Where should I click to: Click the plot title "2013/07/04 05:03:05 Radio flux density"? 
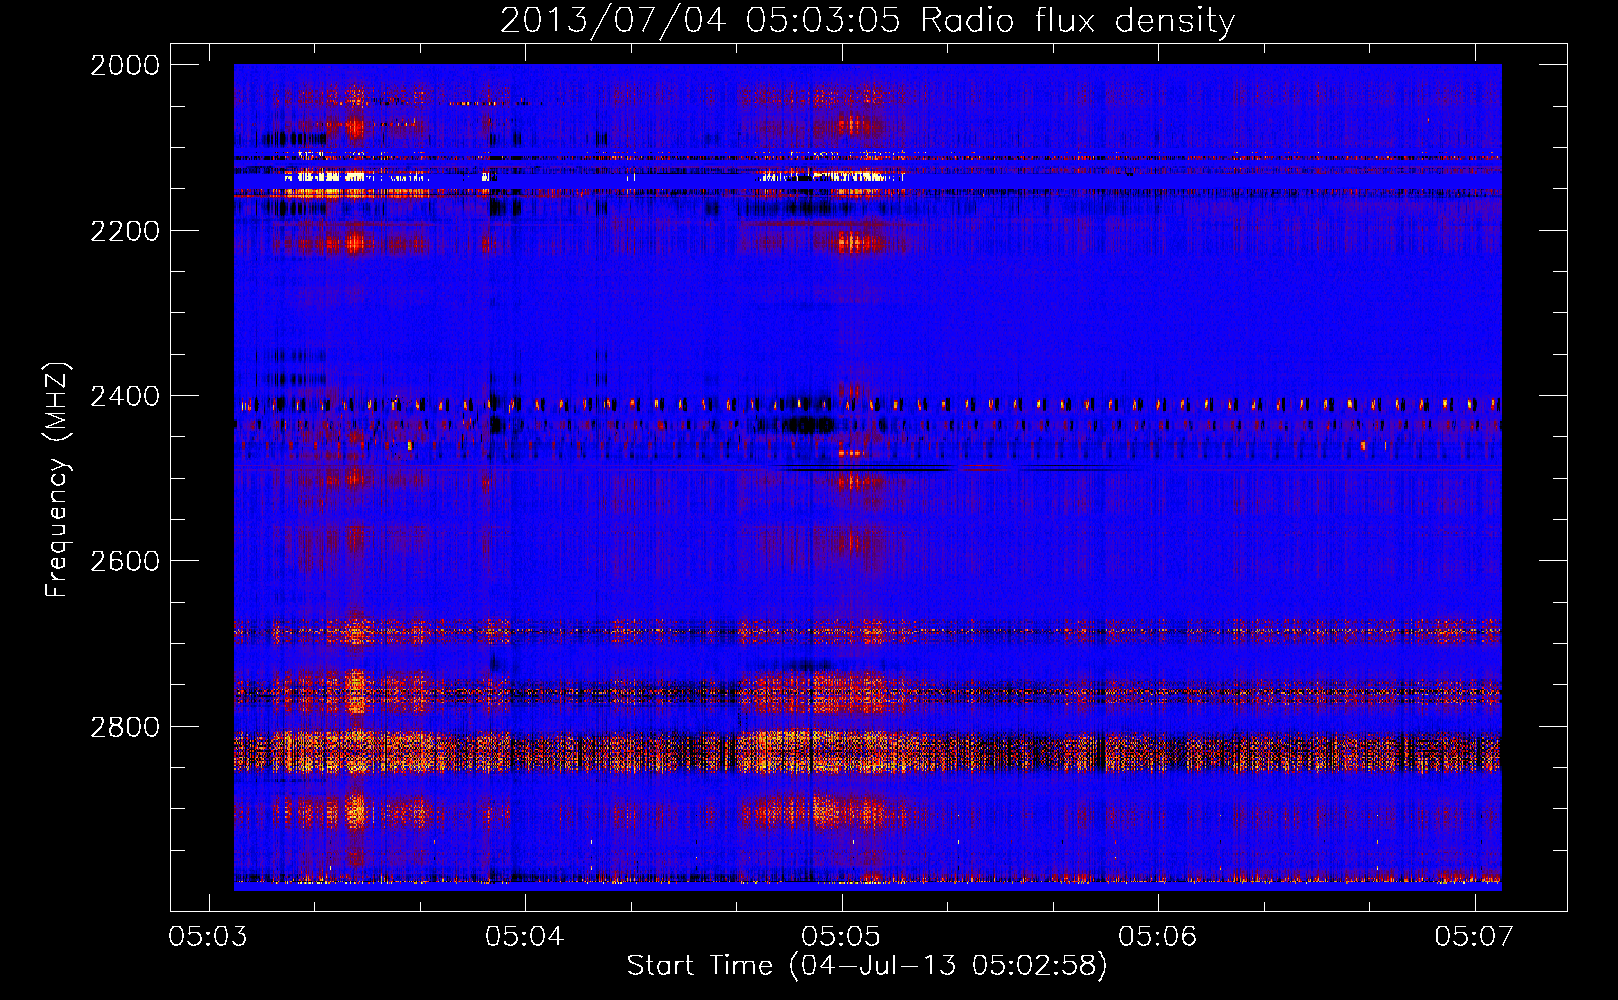click(867, 21)
